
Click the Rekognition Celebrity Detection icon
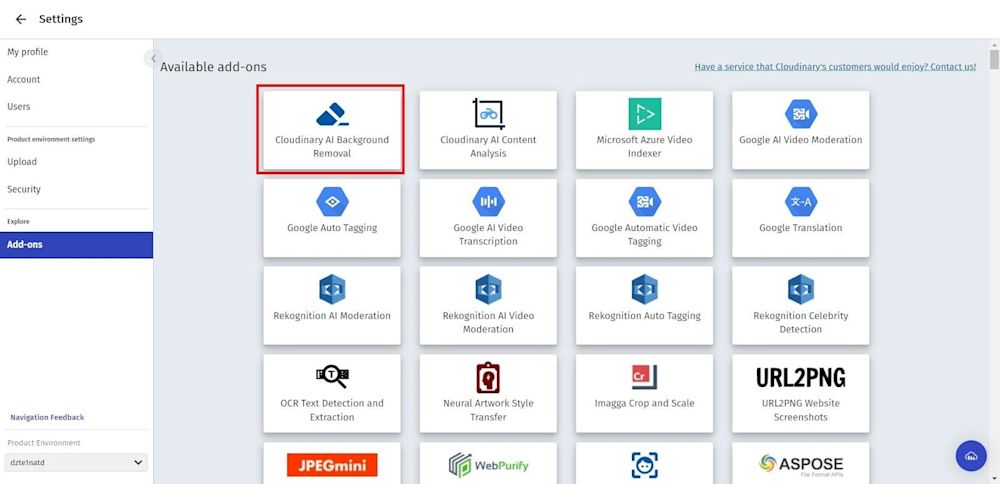(x=801, y=290)
